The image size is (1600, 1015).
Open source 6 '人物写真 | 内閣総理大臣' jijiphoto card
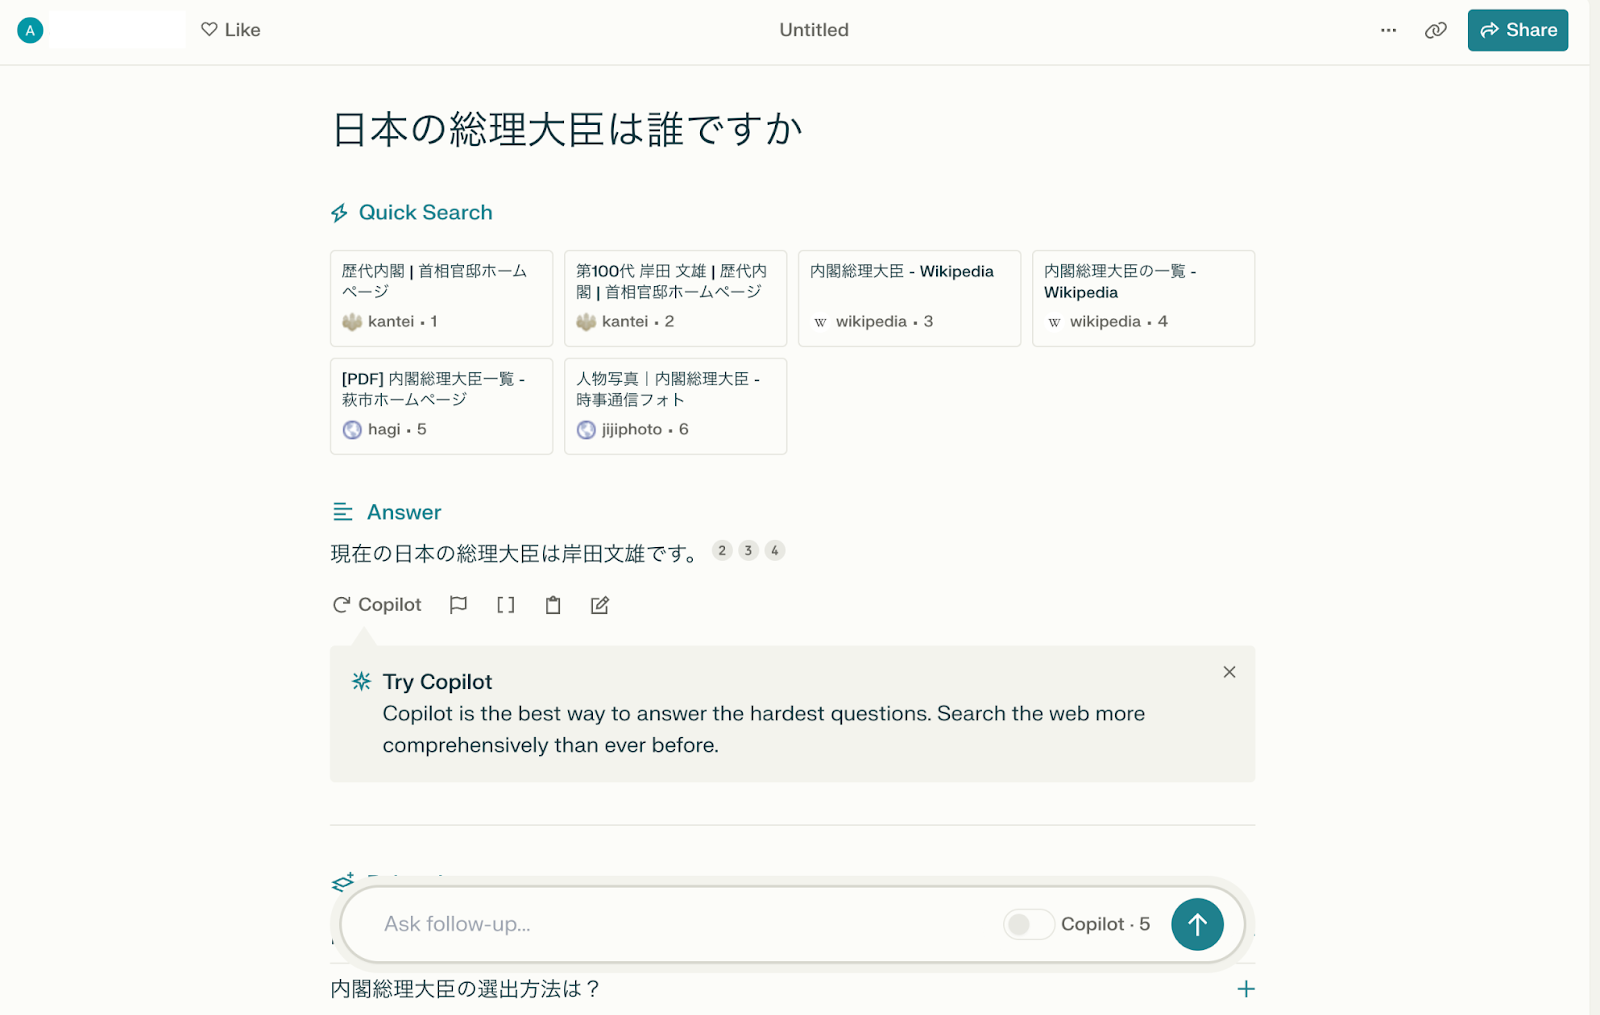pyautogui.click(x=675, y=406)
